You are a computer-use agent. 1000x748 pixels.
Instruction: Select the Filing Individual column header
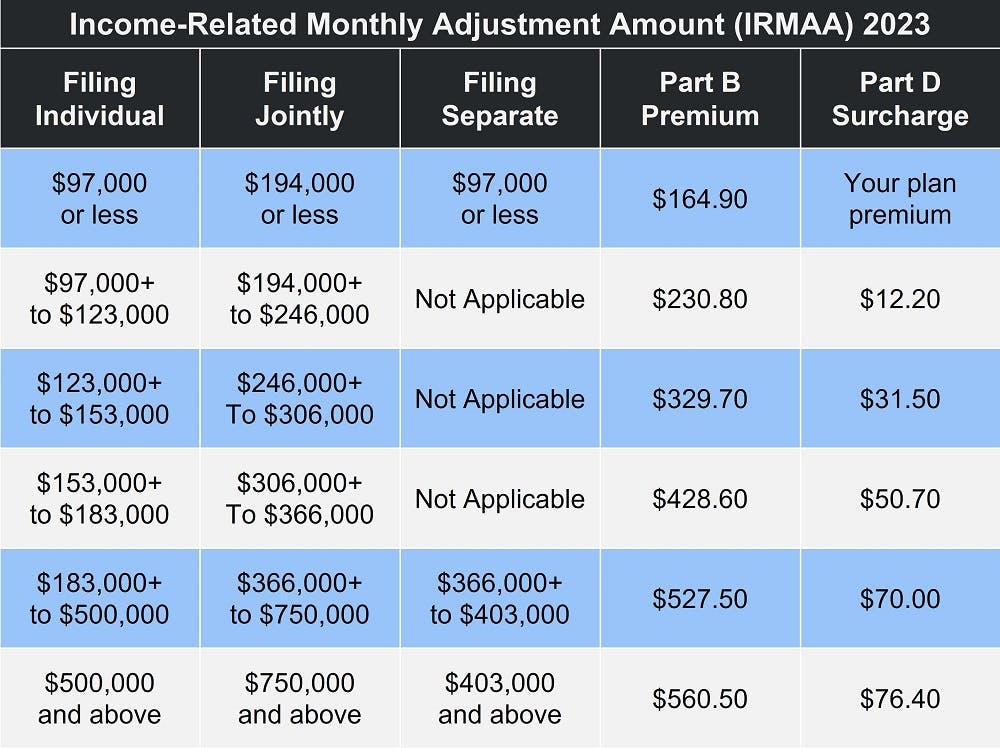click(x=100, y=99)
